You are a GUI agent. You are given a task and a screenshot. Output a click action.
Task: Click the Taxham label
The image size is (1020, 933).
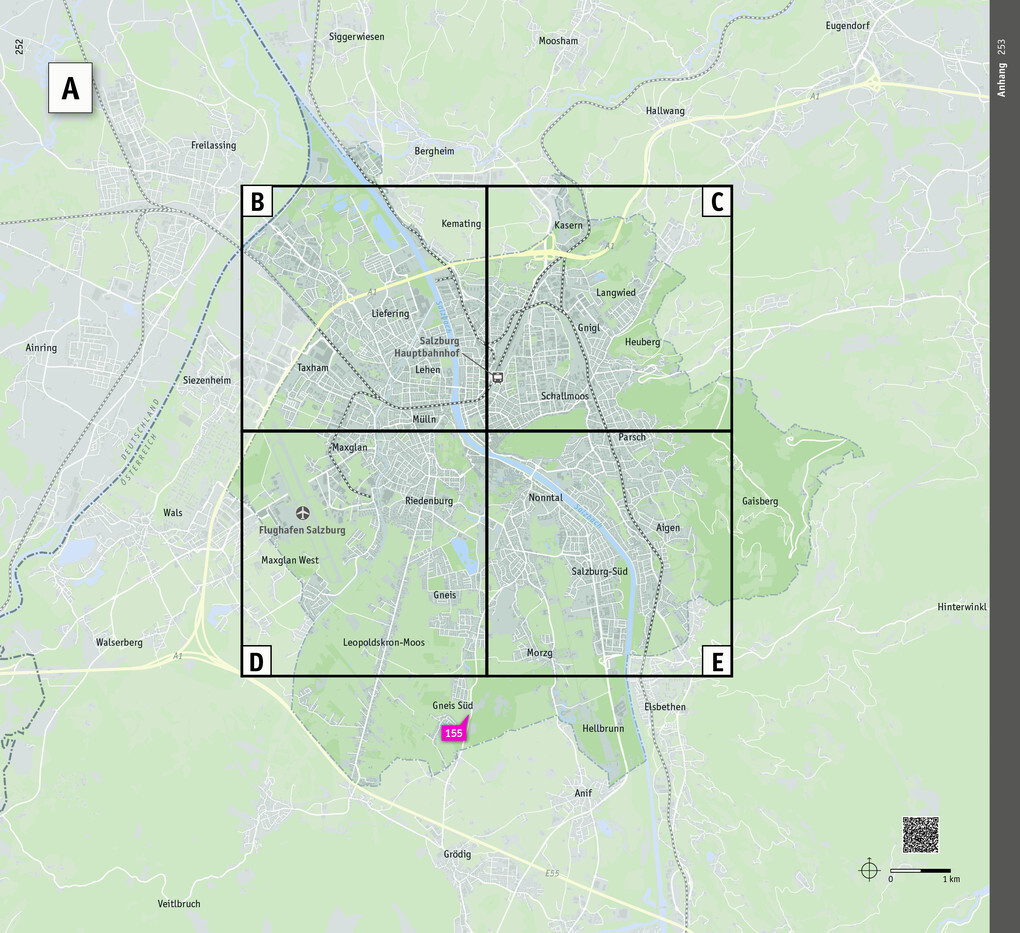[312, 368]
